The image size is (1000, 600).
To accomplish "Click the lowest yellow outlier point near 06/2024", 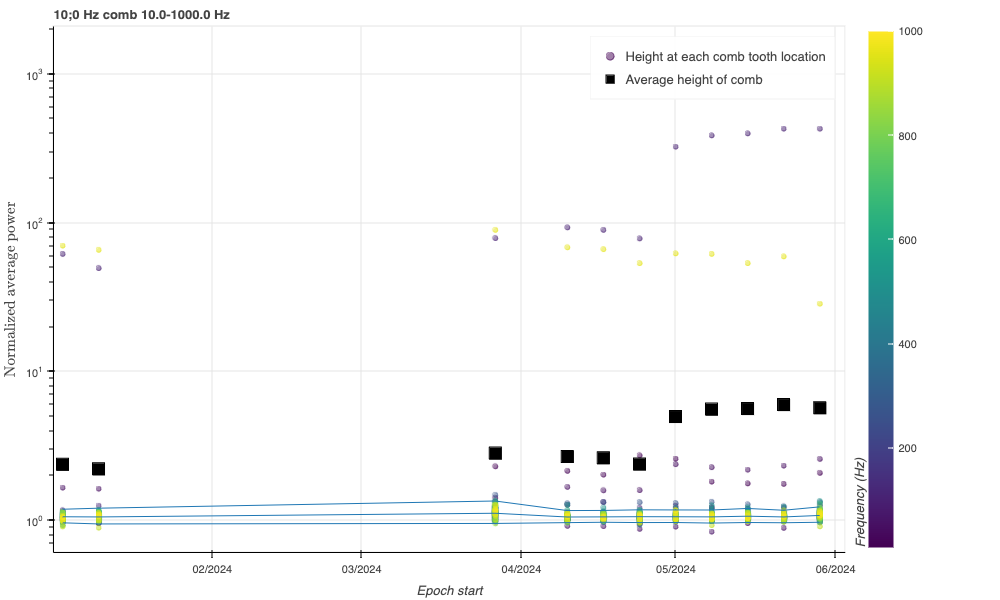I will tap(820, 304).
